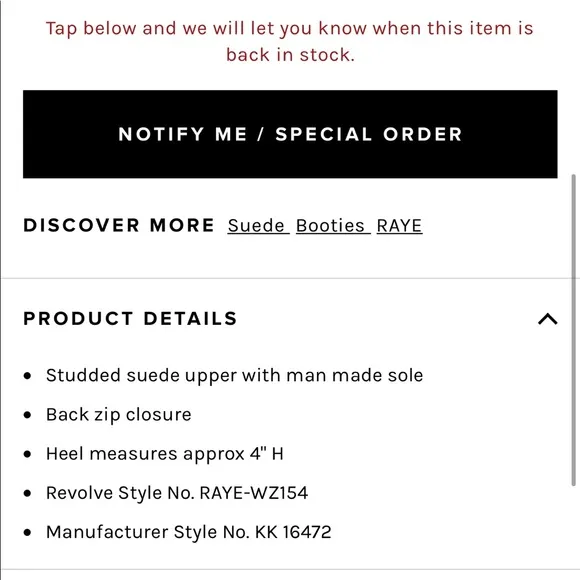Click the back in stock notice text

pos(290,41)
